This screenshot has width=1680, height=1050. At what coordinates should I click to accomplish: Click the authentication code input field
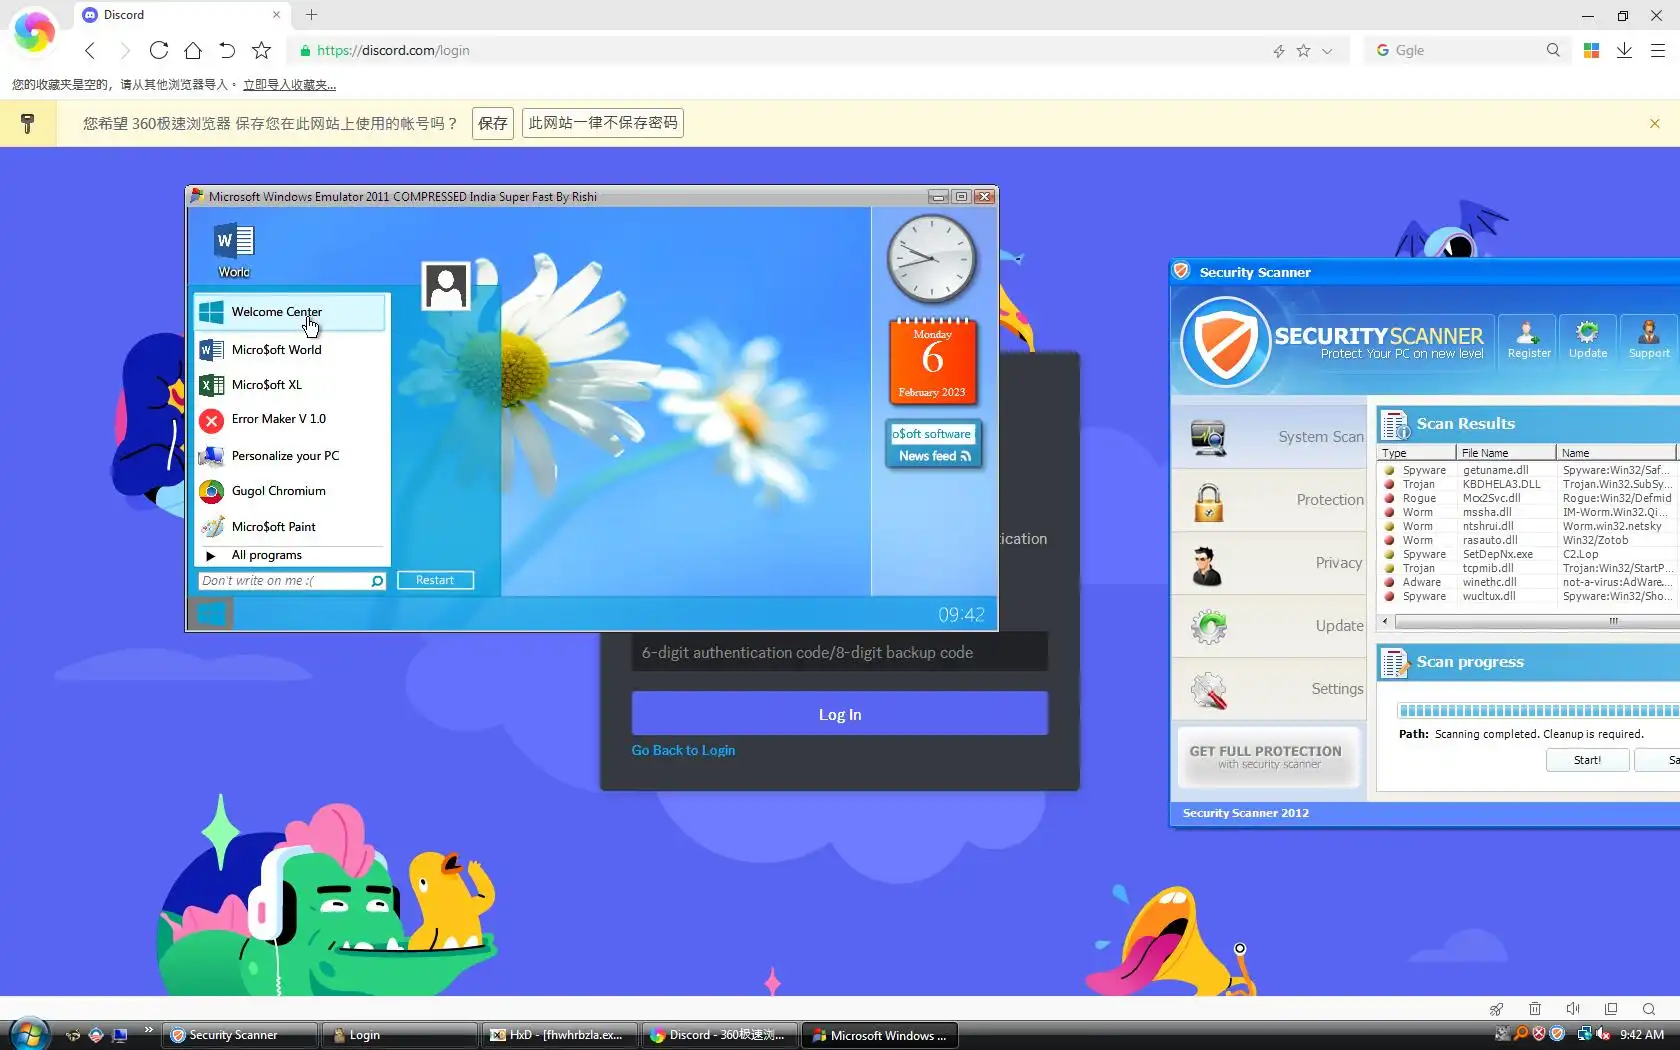[x=840, y=652]
